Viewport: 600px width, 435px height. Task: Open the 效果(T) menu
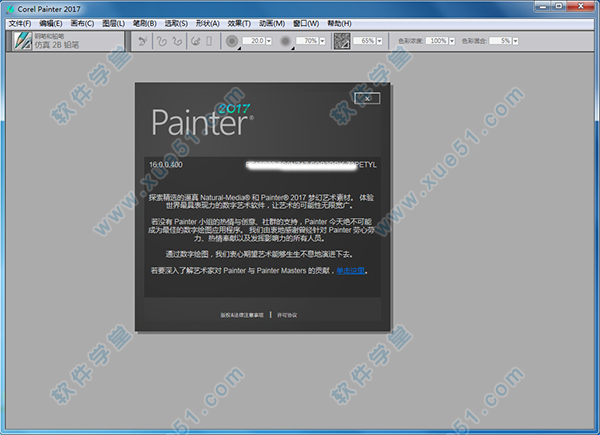click(x=238, y=22)
